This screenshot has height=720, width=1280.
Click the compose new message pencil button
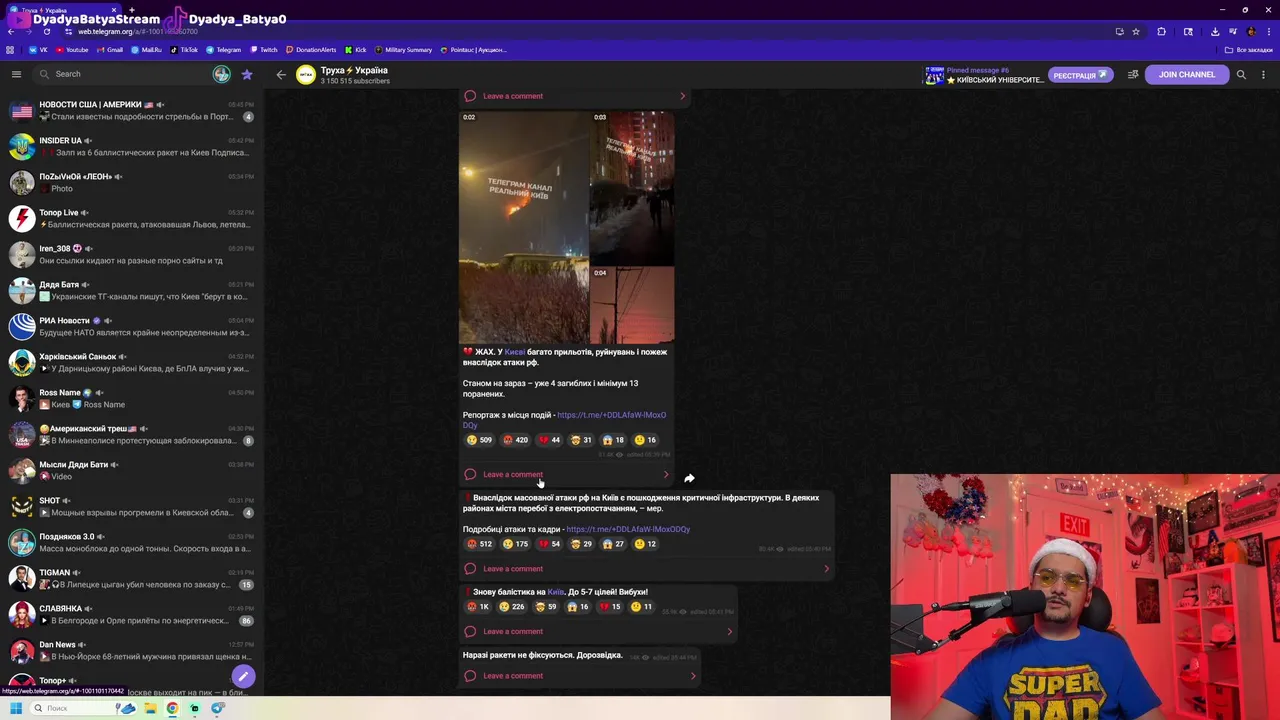click(x=243, y=676)
